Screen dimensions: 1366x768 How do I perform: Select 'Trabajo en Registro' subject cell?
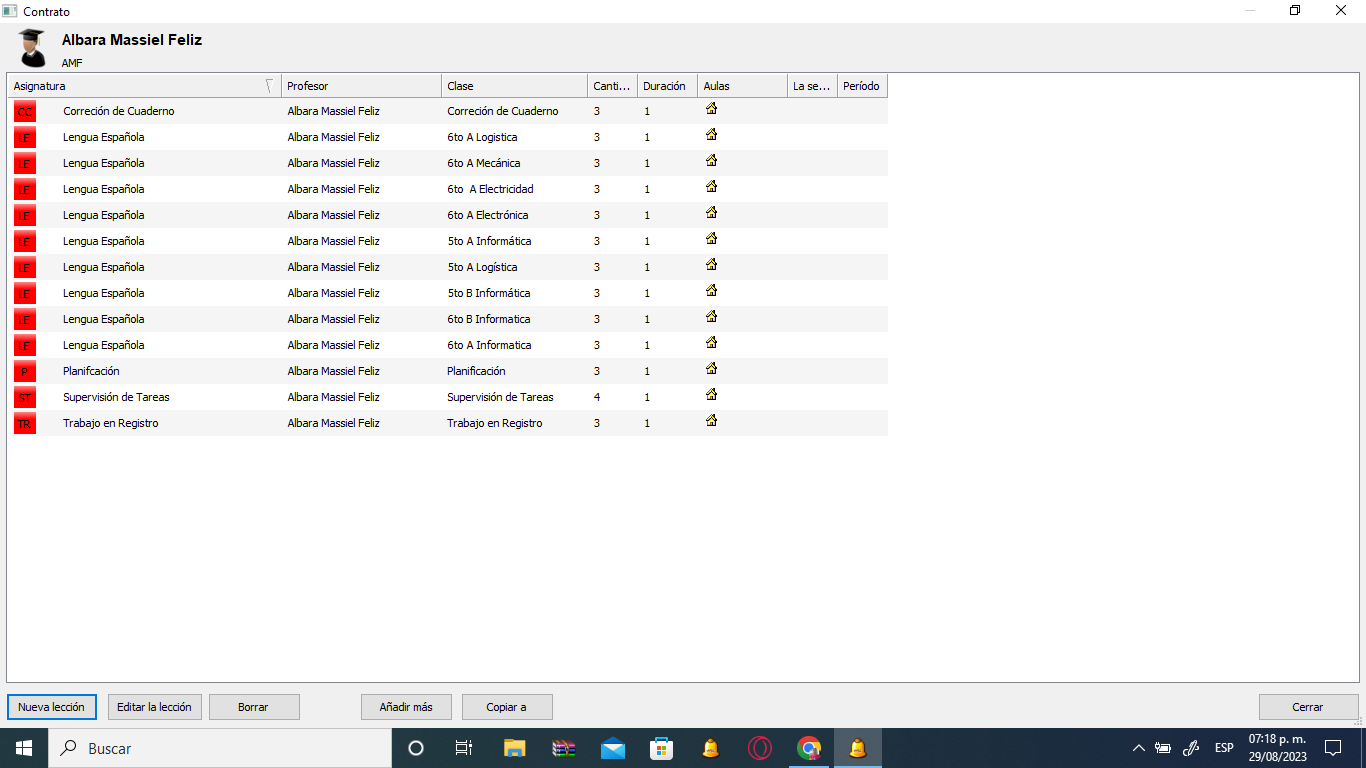click(110, 423)
